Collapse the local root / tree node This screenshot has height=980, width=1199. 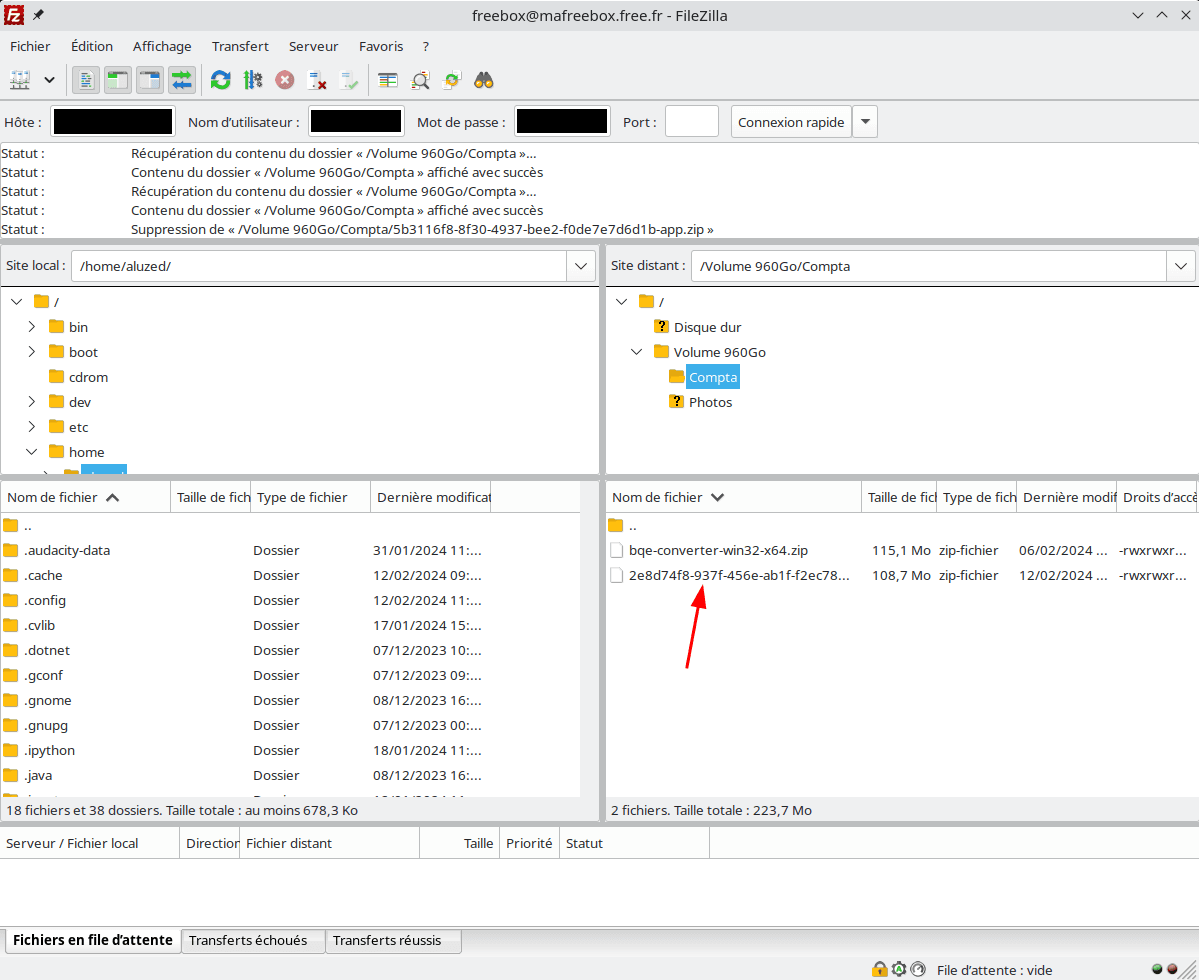[17, 302]
